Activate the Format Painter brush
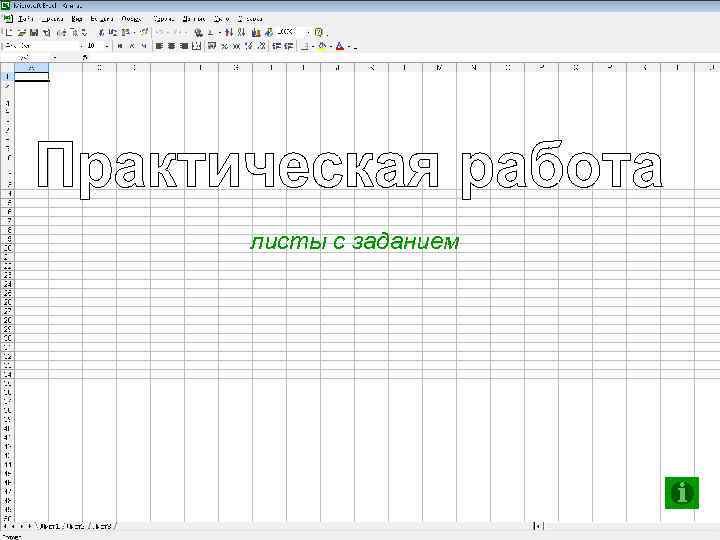The width and height of the screenshot is (720, 540). [145, 32]
